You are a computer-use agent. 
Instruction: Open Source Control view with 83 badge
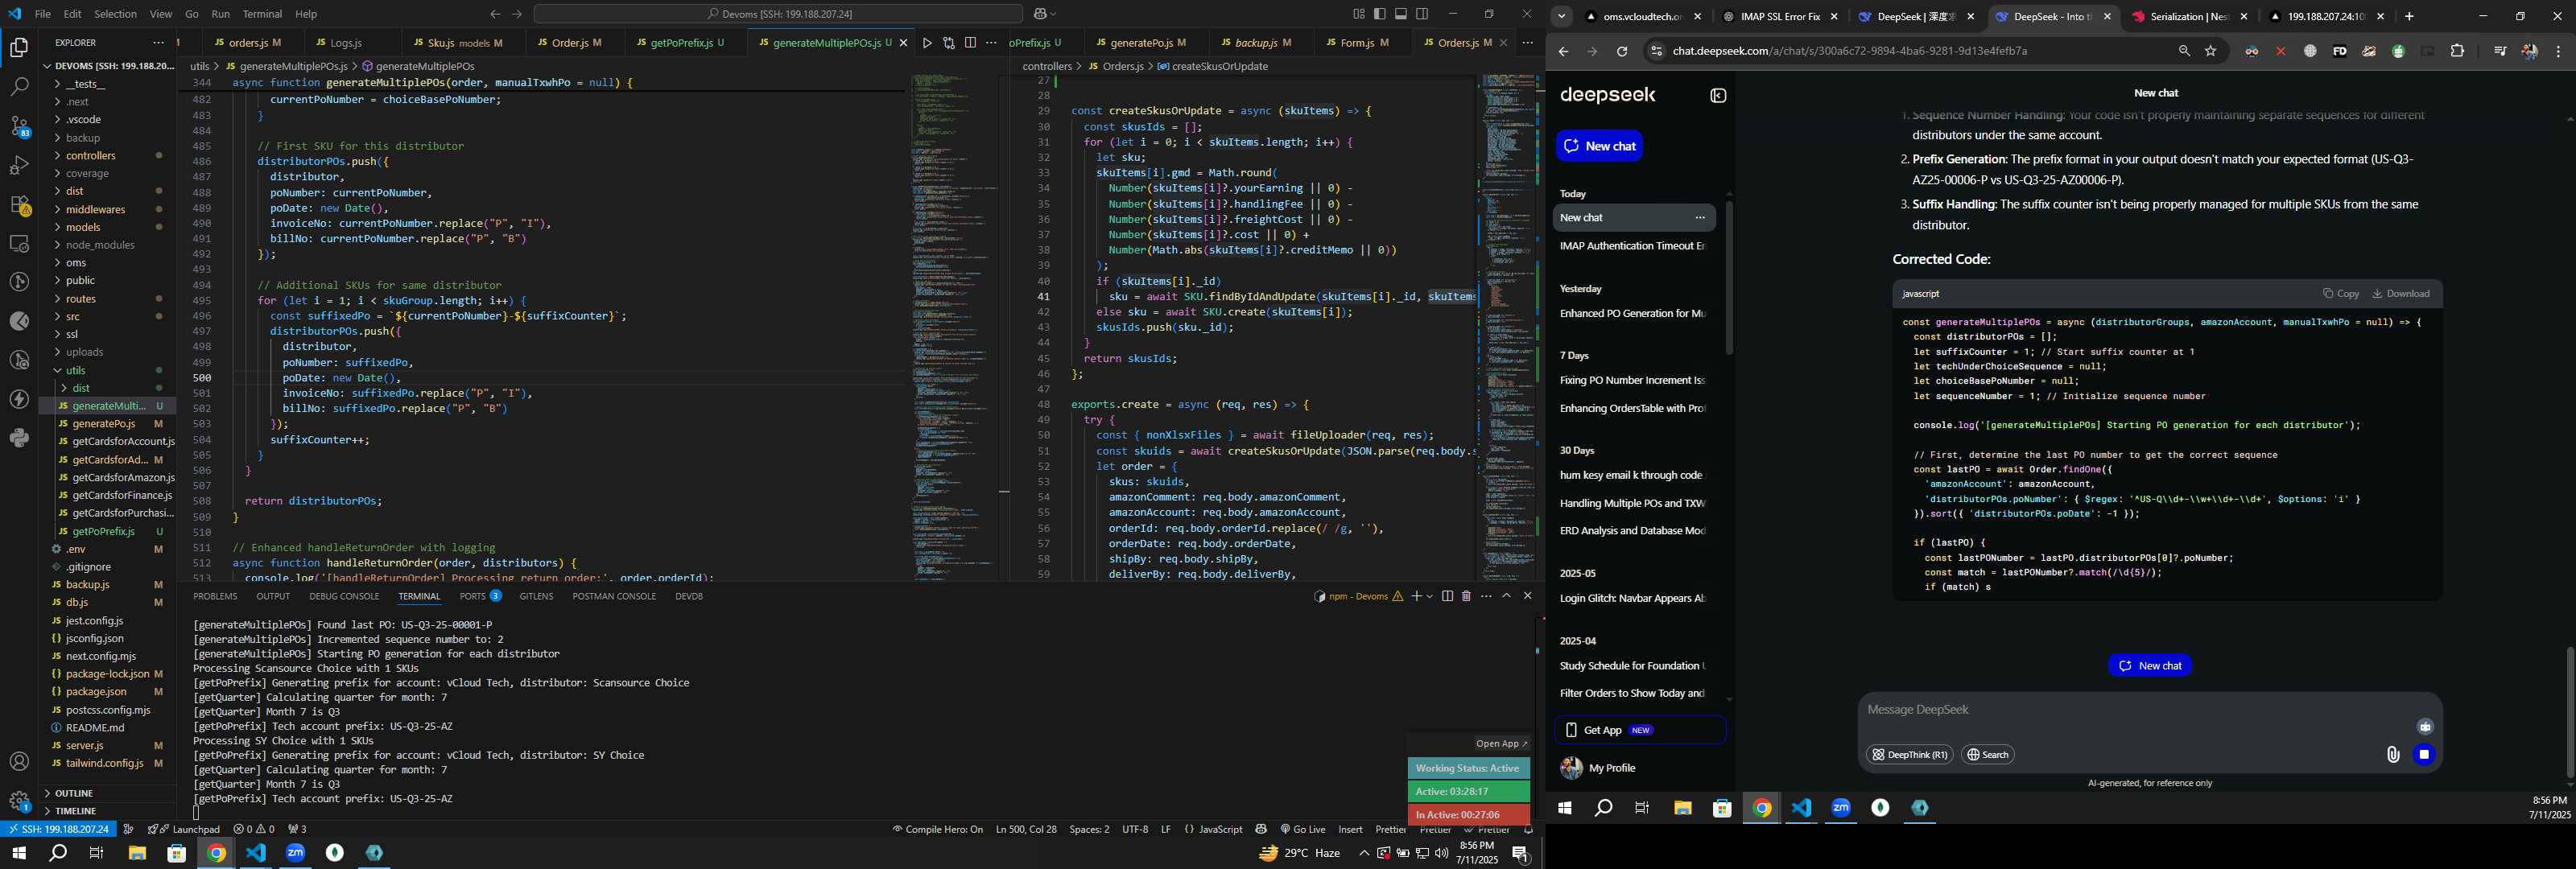pos(19,126)
